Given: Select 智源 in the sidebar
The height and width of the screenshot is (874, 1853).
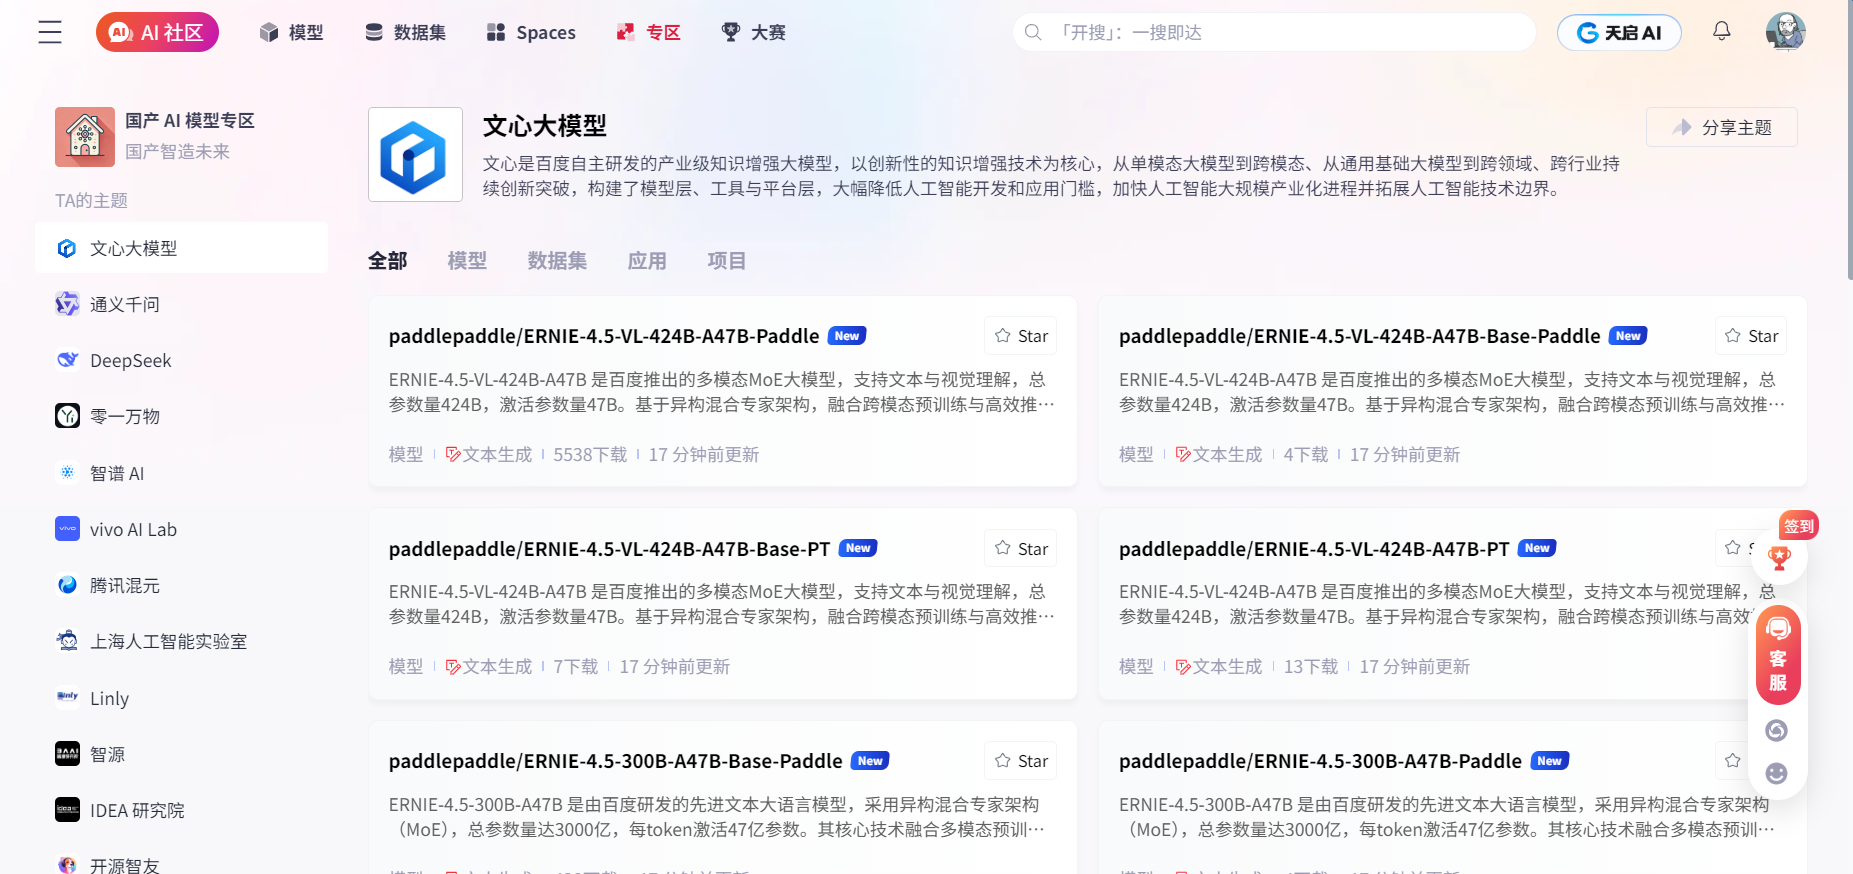Looking at the screenshot, I should (x=181, y=754).
